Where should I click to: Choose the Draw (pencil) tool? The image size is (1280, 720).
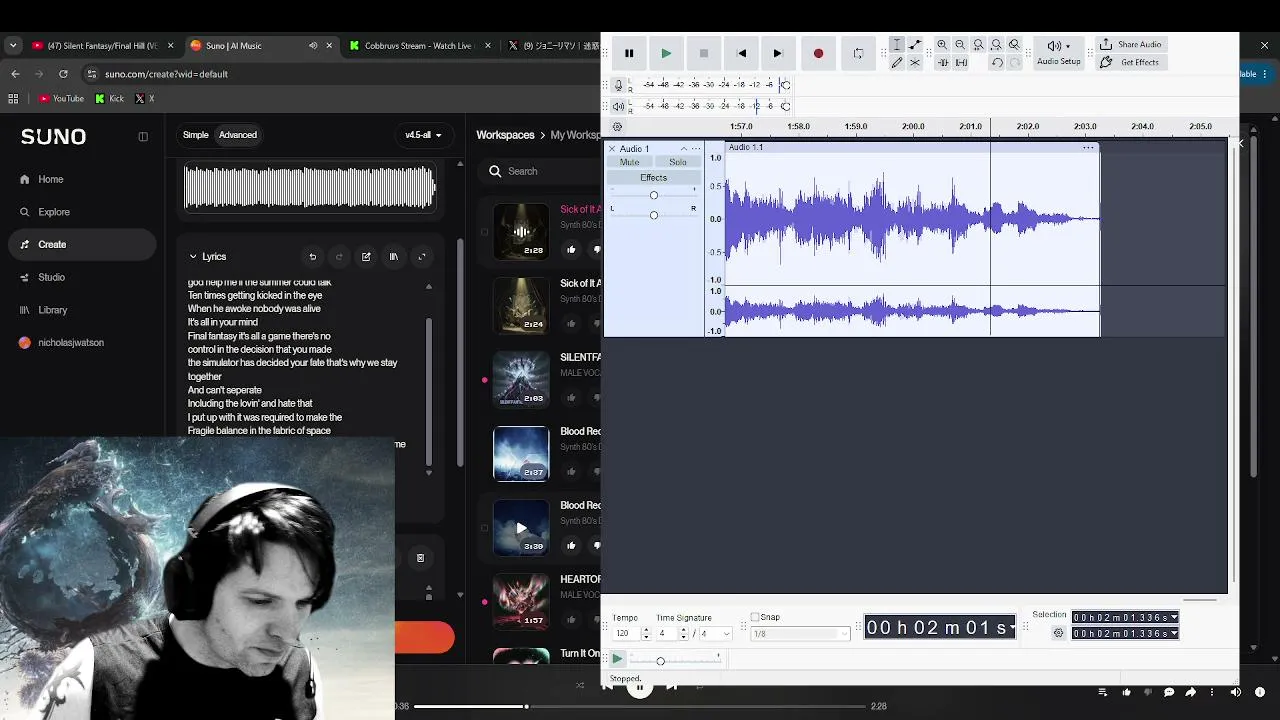coord(897,62)
